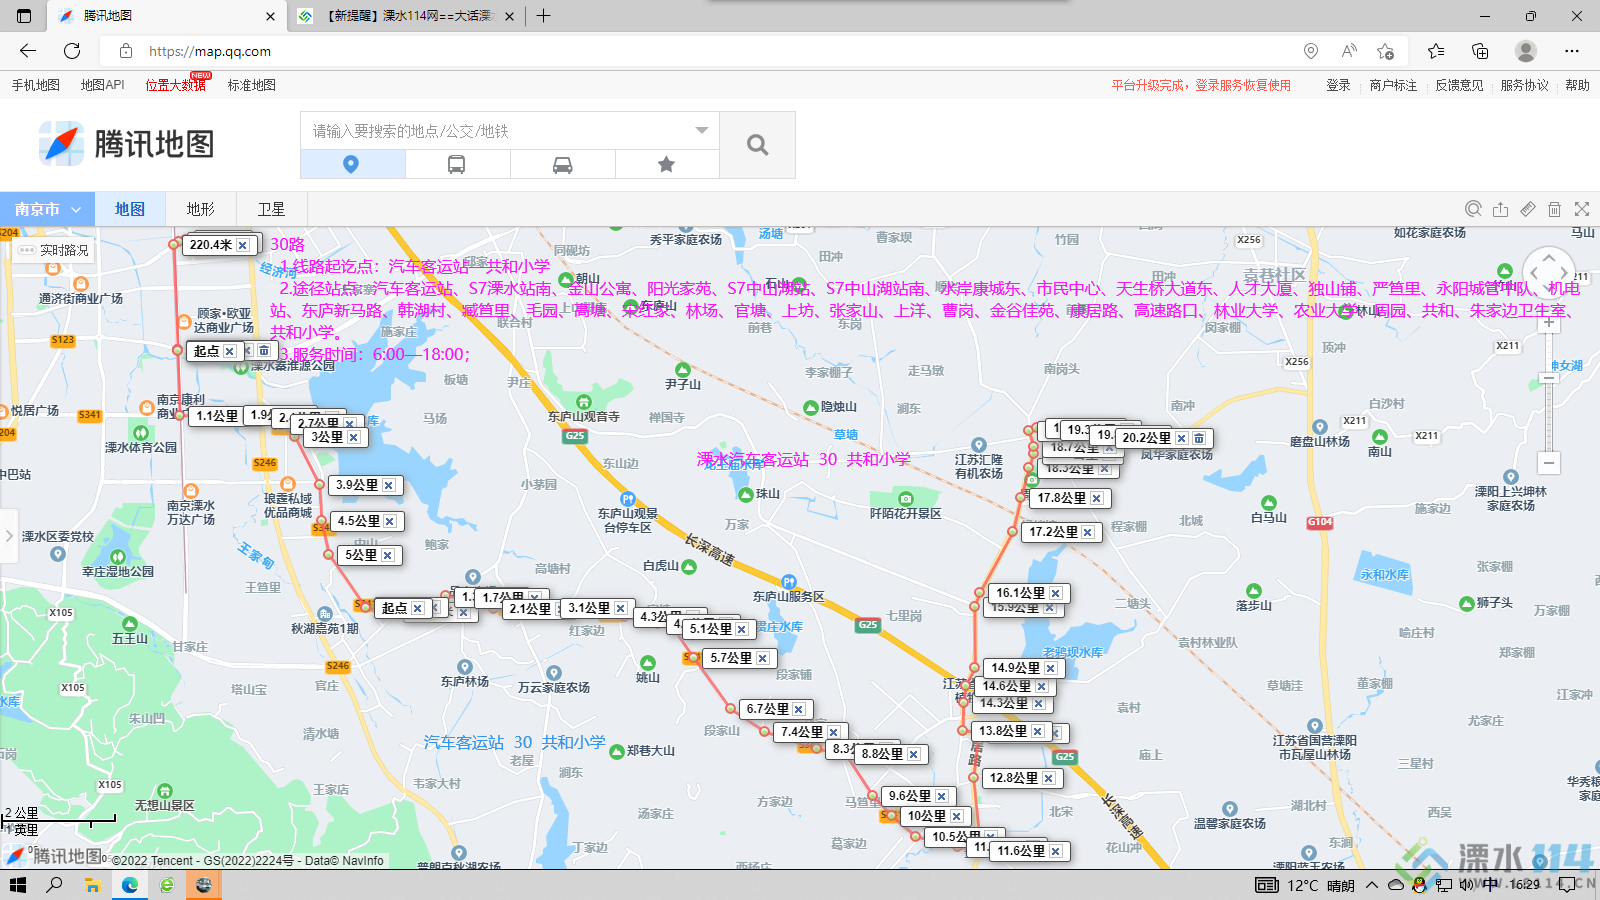Viewport: 1600px width, 900px height.
Task: Open the Windows Start menu
Action: [17, 885]
